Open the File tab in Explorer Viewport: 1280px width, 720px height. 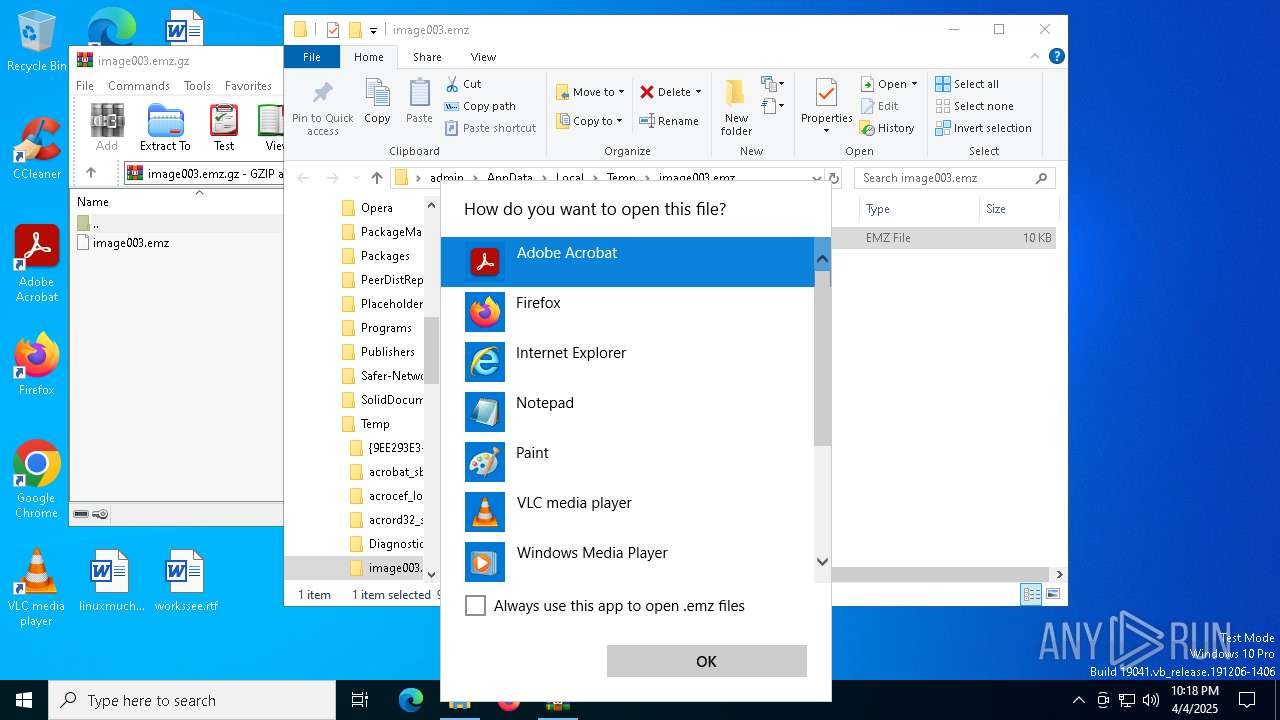point(312,57)
